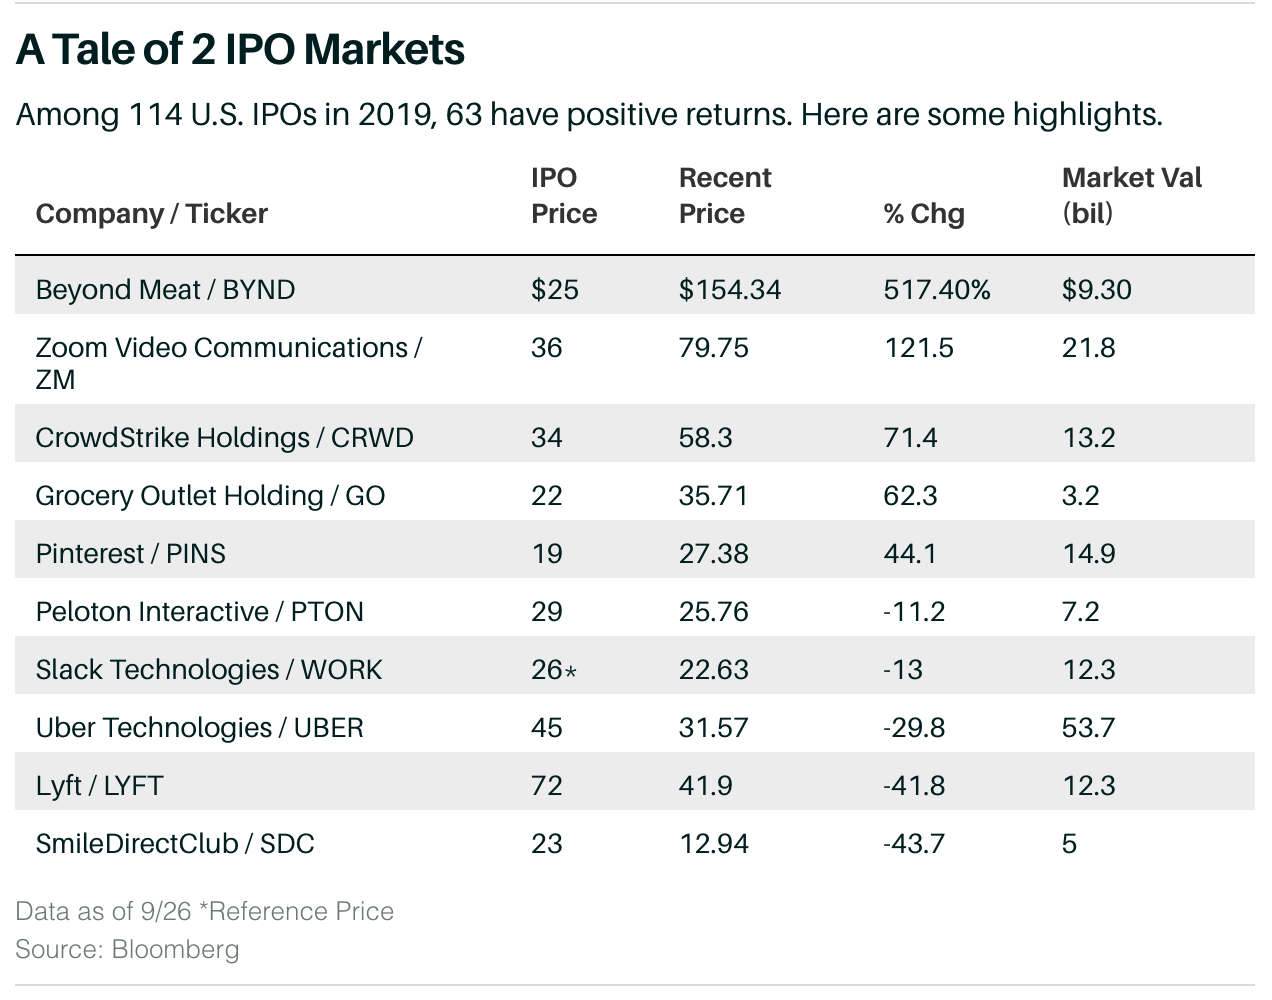Select the Uber Technologies / UBER row
The height and width of the screenshot is (1000, 1272).
tap(199, 728)
